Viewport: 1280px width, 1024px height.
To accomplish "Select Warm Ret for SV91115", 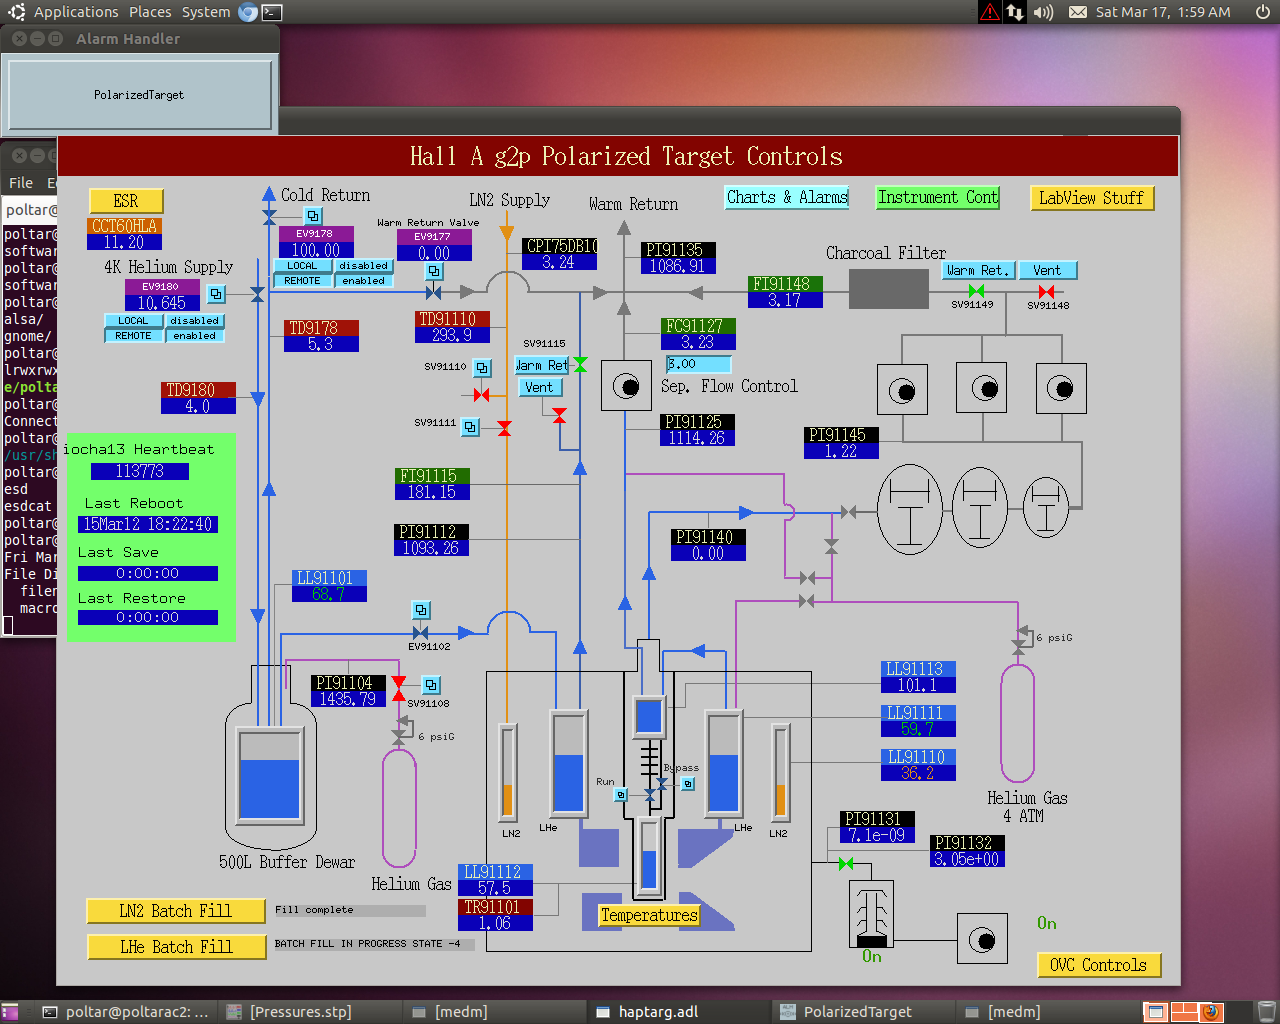I will 541,365.
